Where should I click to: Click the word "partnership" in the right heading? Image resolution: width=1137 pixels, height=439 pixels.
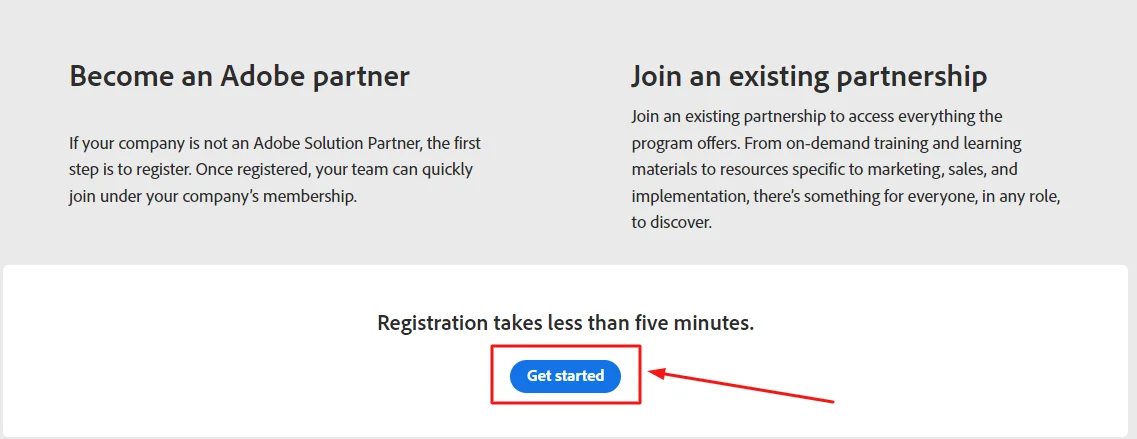click(x=910, y=77)
